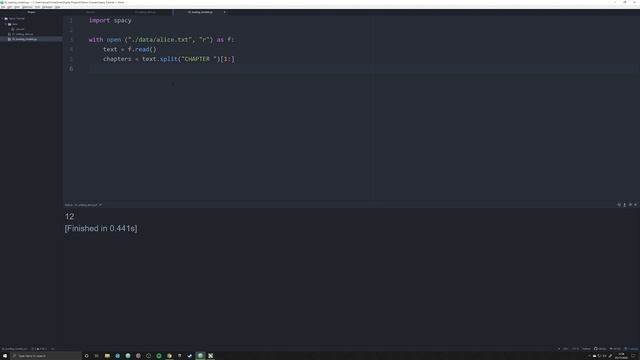640x360 pixels.
Task: Open the Edit menu
Action: (9, 7)
